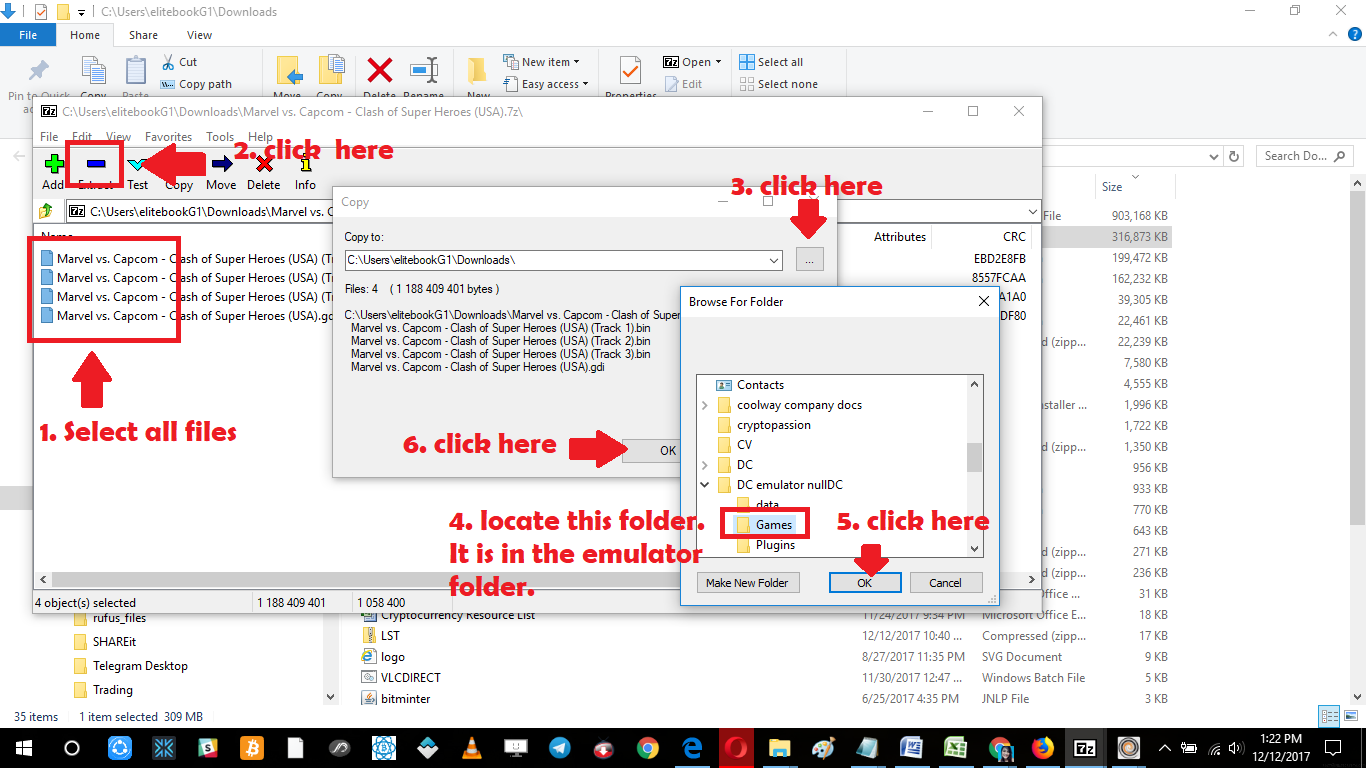Click Copy path in Explorer ribbon
The width and height of the screenshot is (1366, 768).
coord(196,84)
